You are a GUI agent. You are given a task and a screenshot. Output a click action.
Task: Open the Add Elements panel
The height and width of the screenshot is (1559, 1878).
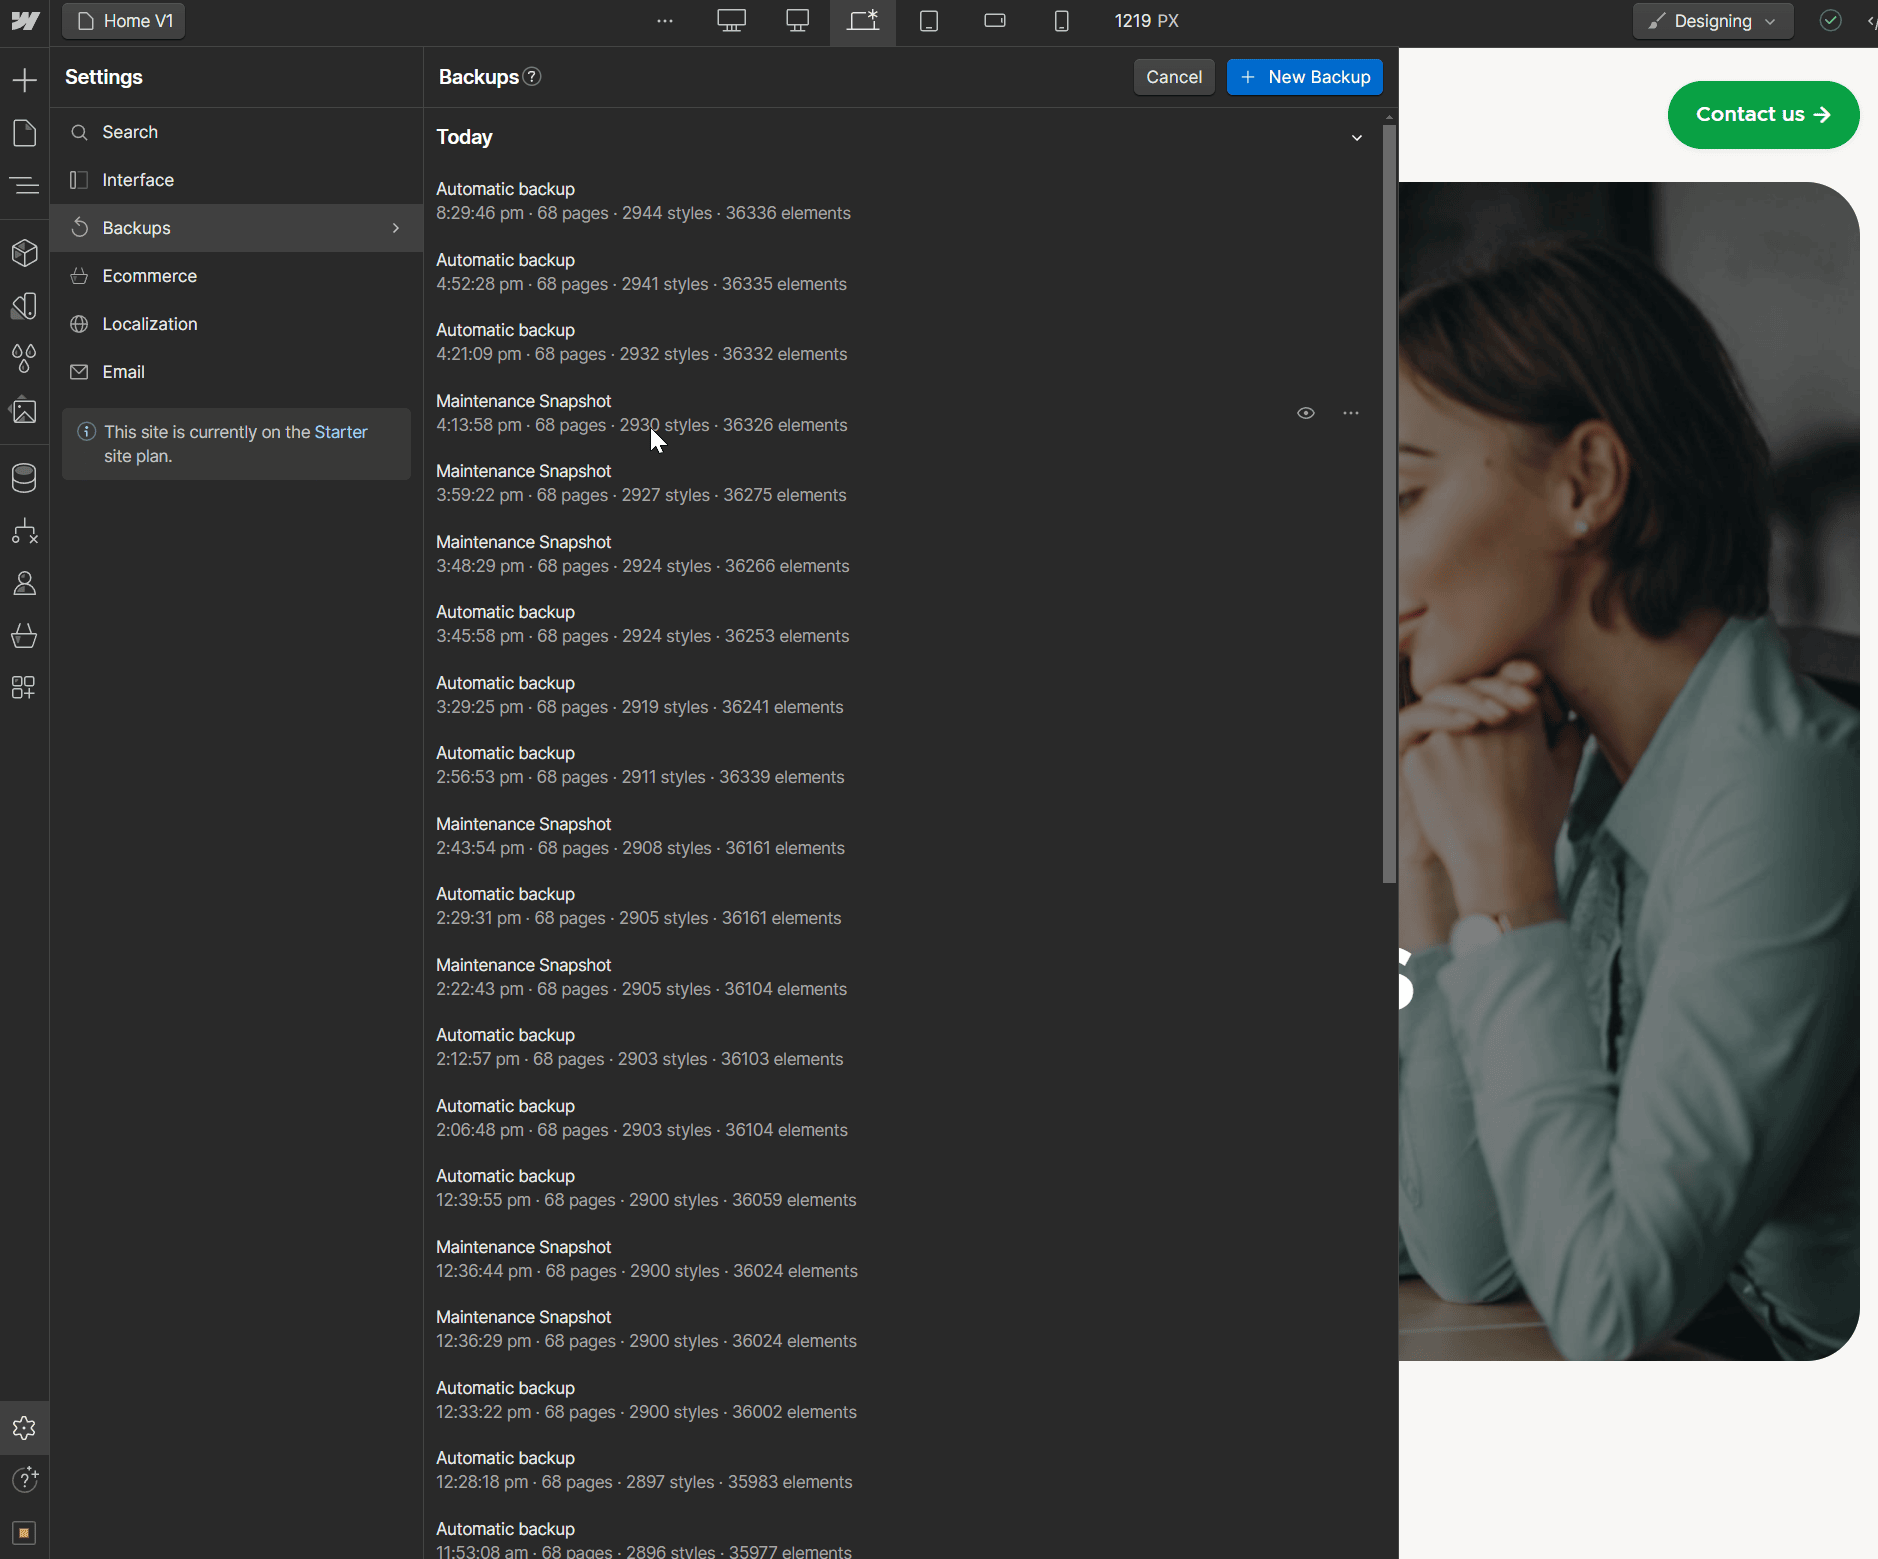25,80
